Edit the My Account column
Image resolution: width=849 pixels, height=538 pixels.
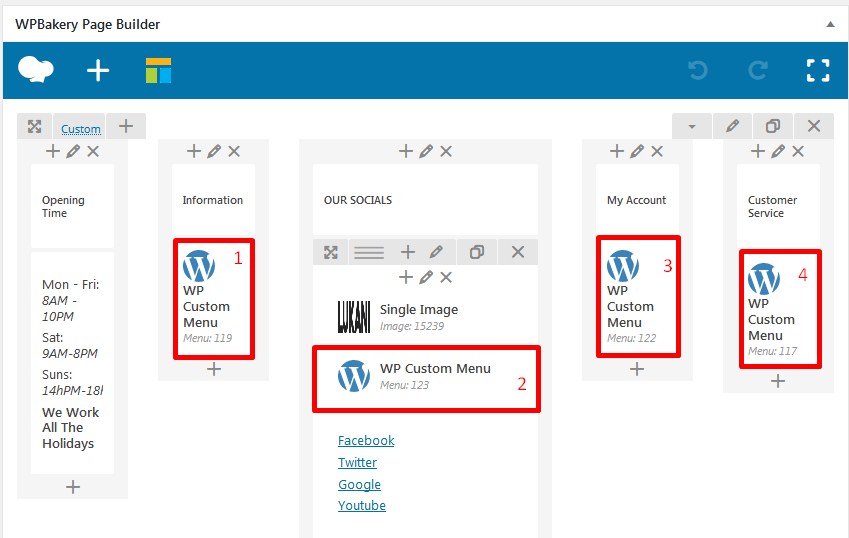[x=637, y=152]
